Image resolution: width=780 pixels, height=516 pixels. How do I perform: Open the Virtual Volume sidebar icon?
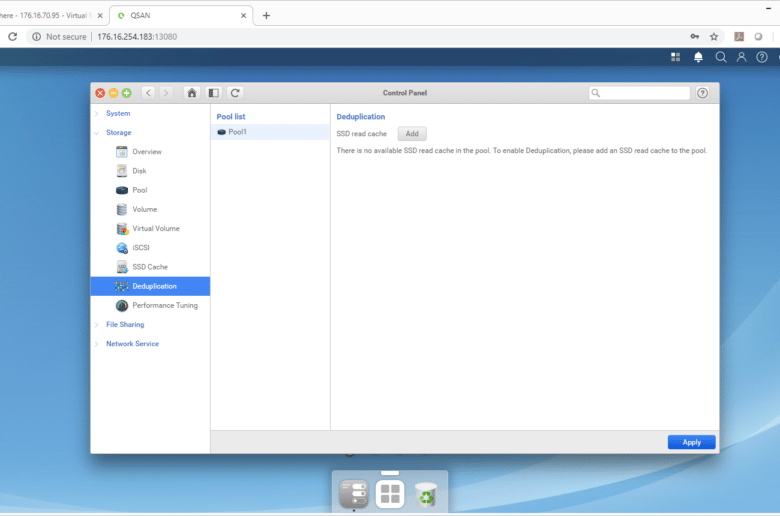click(x=121, y=228)
